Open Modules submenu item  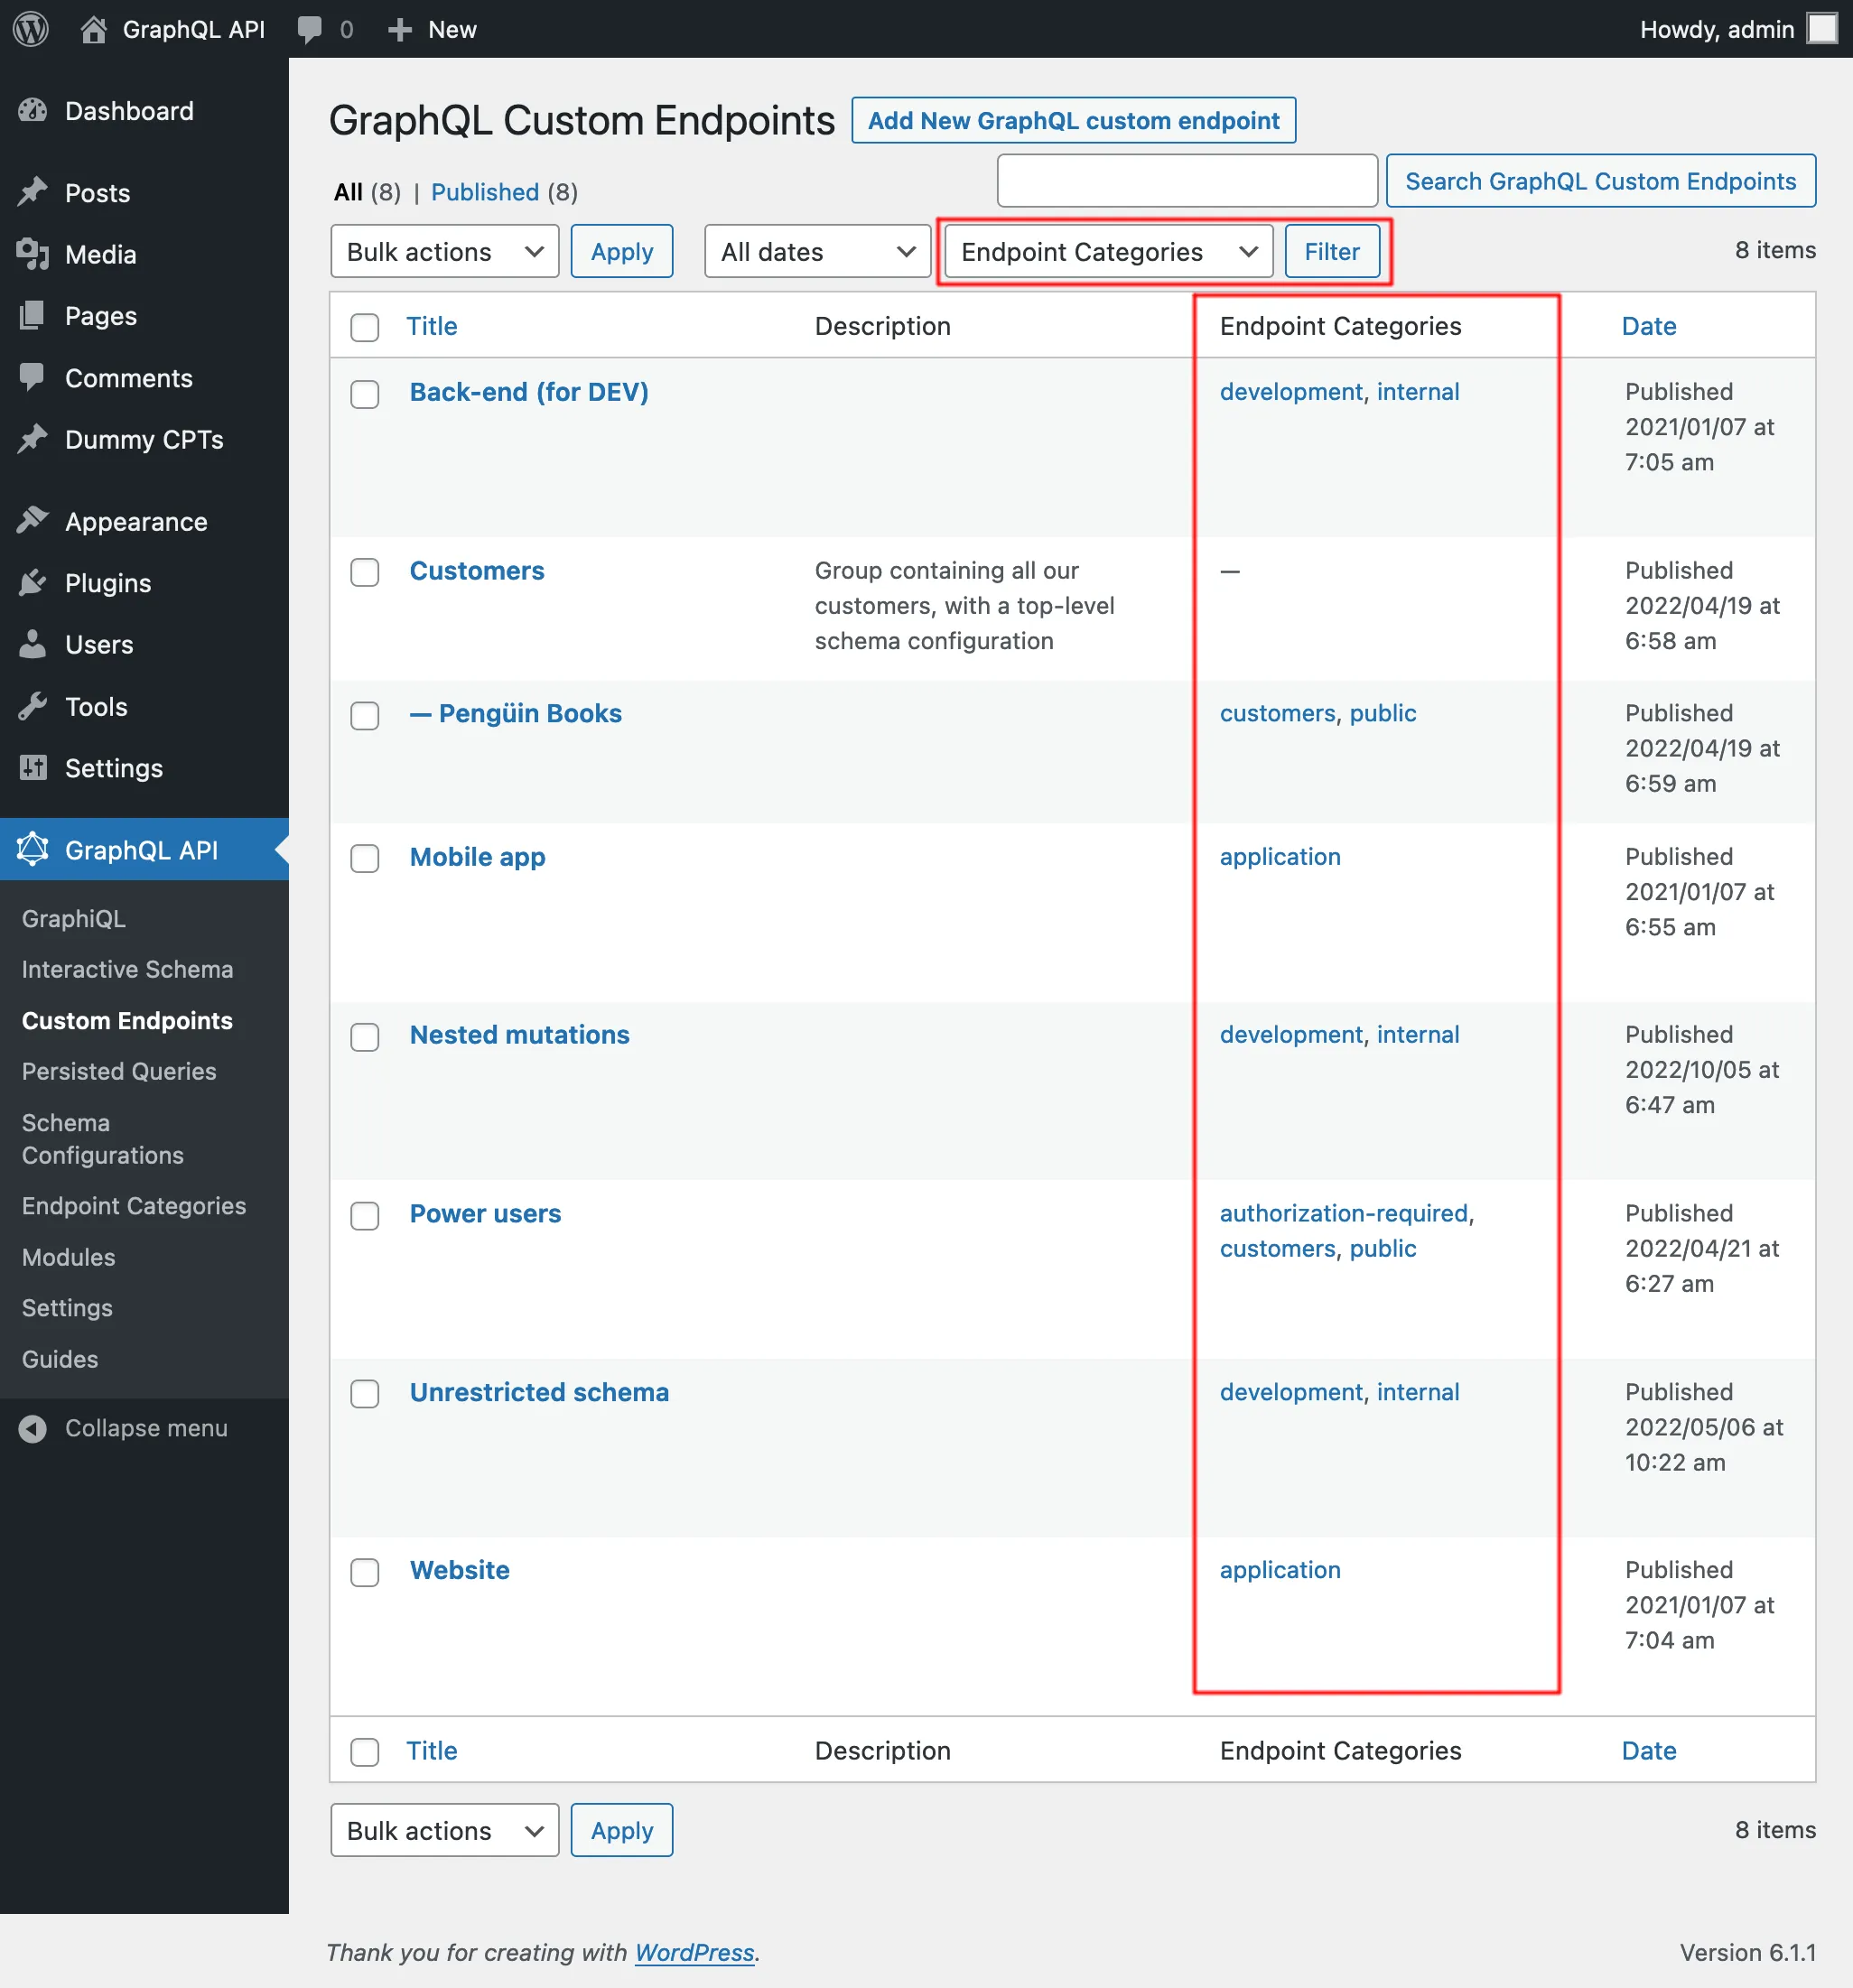69,1257
